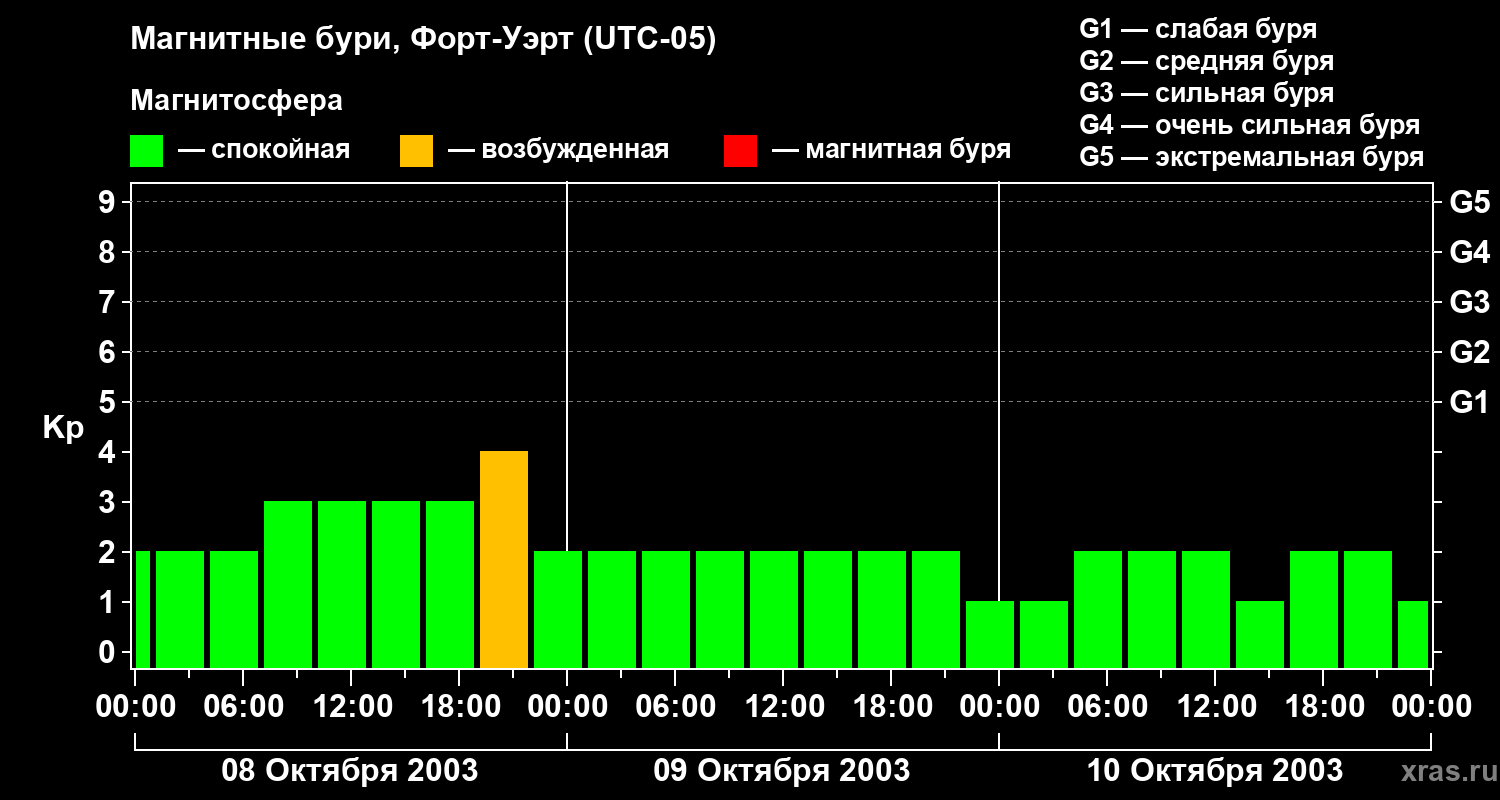Image resolution: width=1500 pixels, height=800 pixels.
Task: Click the 08 Октября 2003 date label
Action: pyautogui.click(x=349, y=771)
